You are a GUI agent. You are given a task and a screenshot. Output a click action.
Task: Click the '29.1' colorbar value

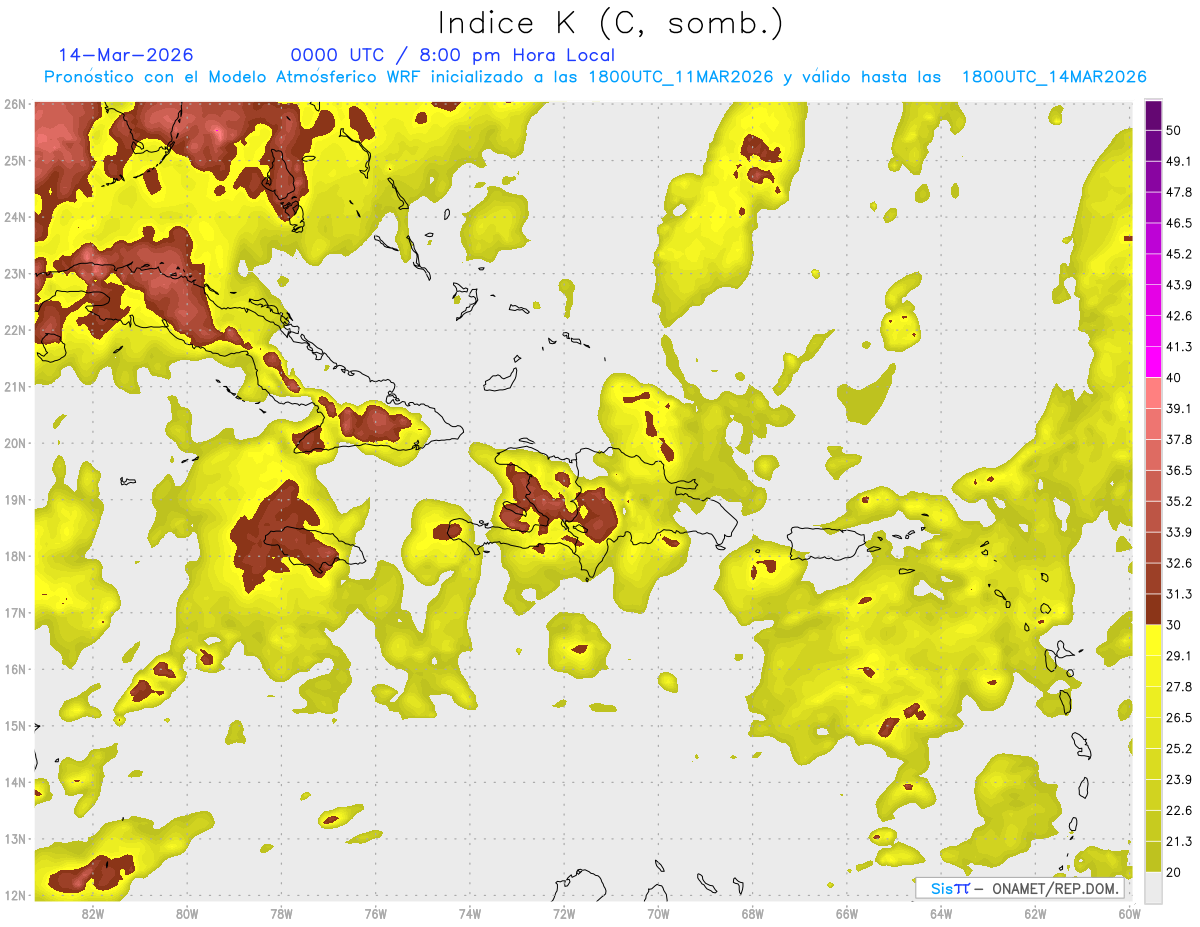(1179, 655)
